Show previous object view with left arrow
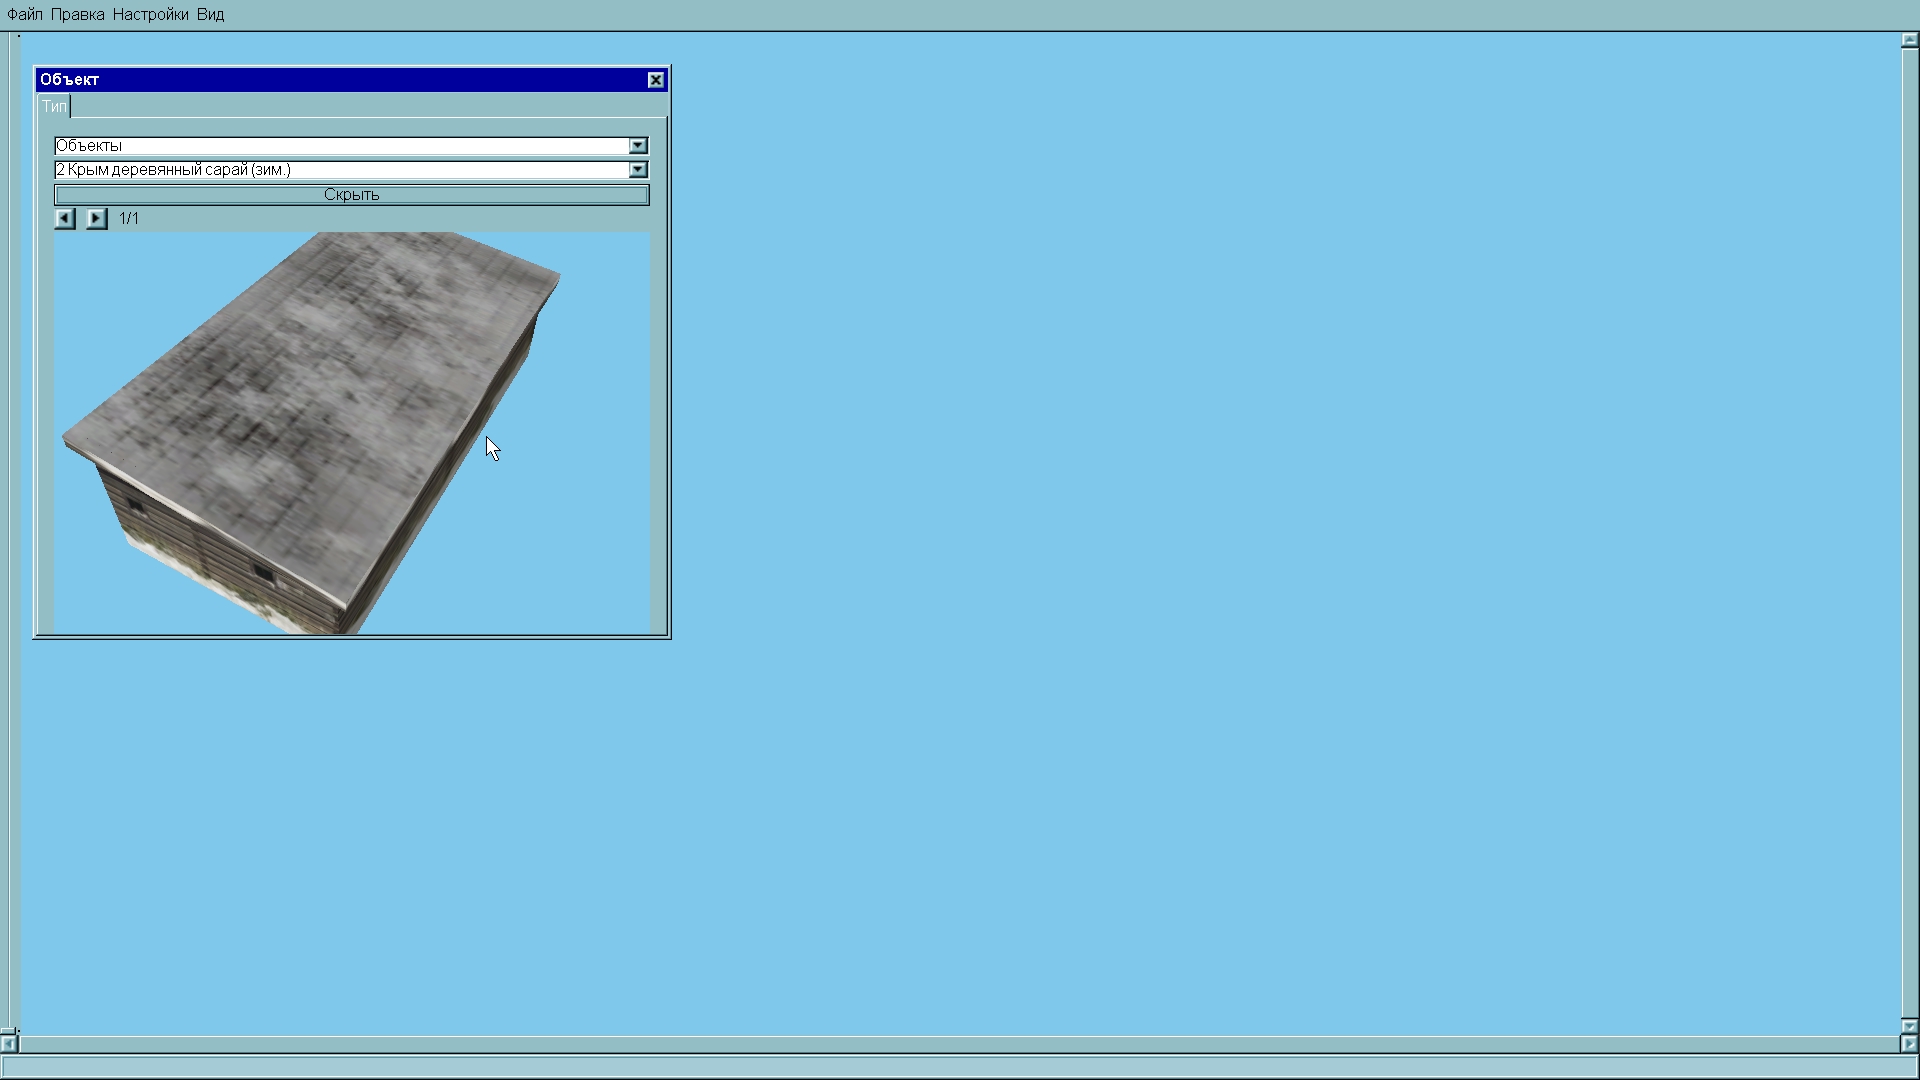The image size is (1920, 1080). click(x=65, y=218)
